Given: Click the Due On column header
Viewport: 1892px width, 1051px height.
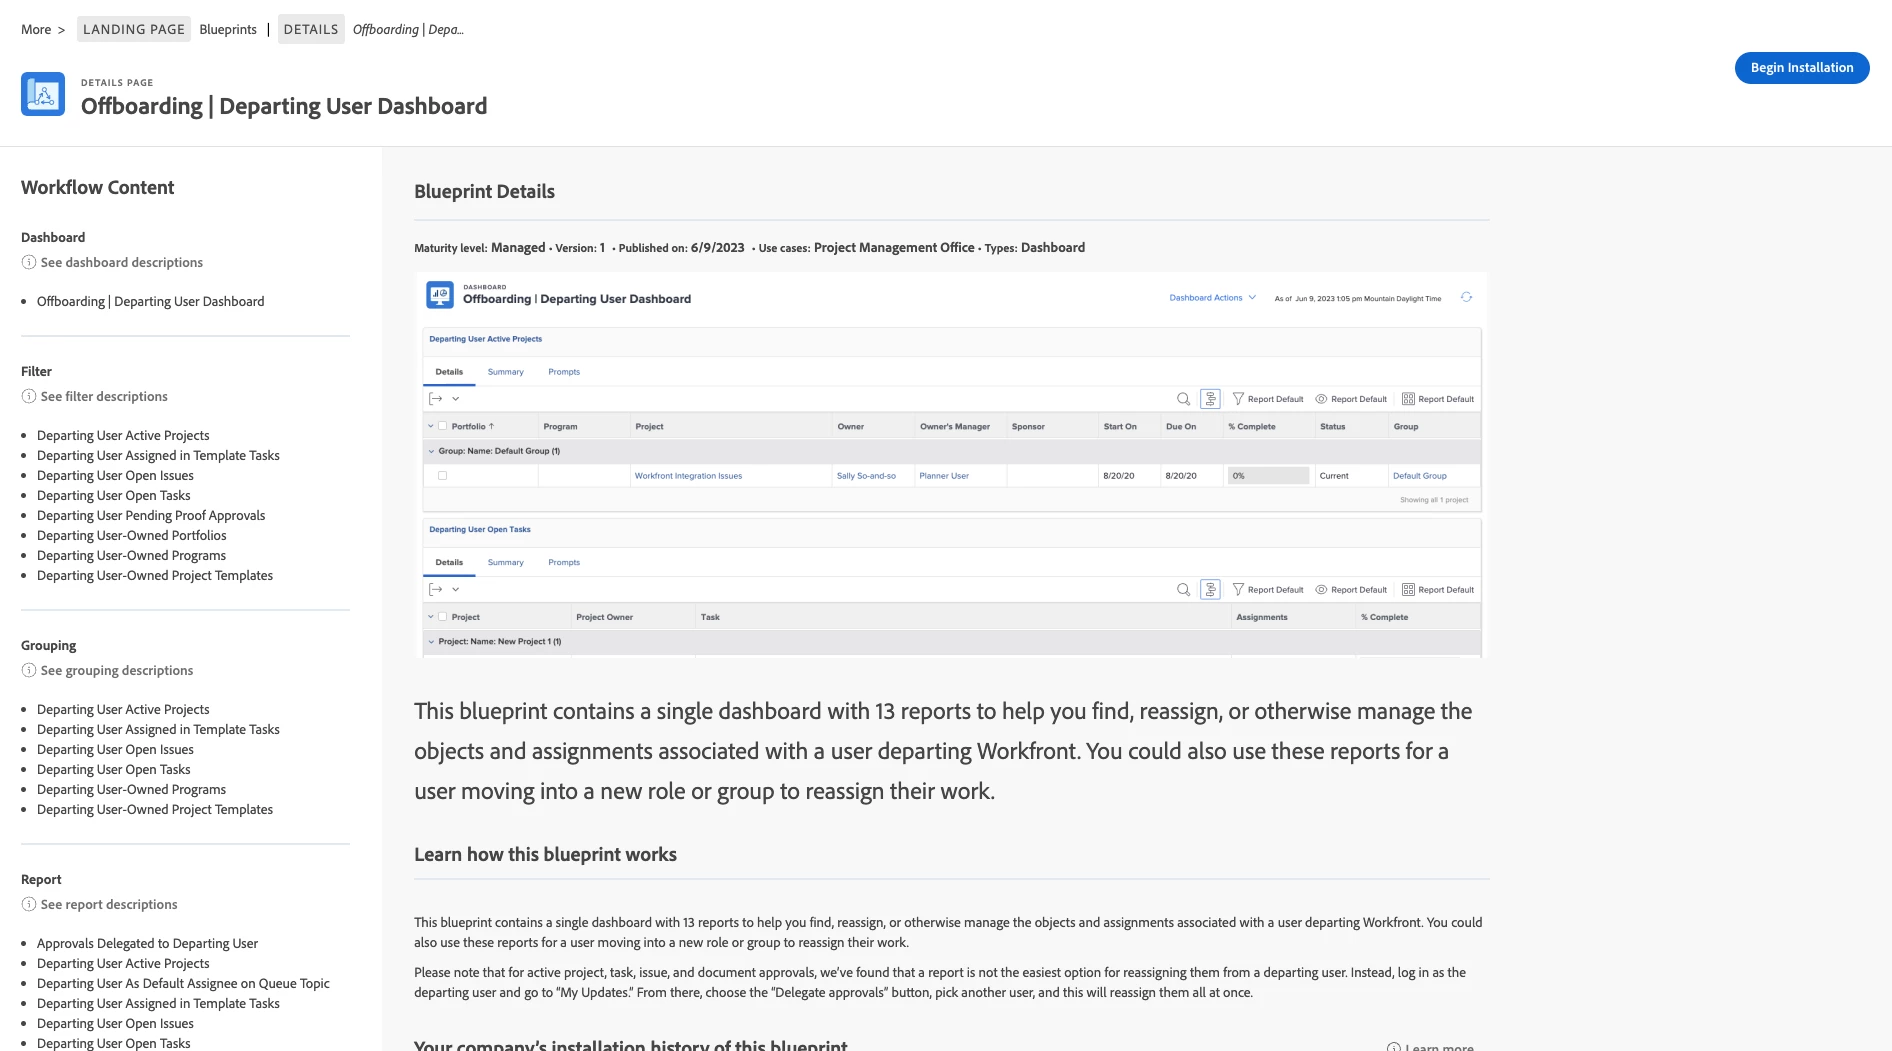Looking at the screenshot, I should pyautogui.click(x=1181, y=426).
